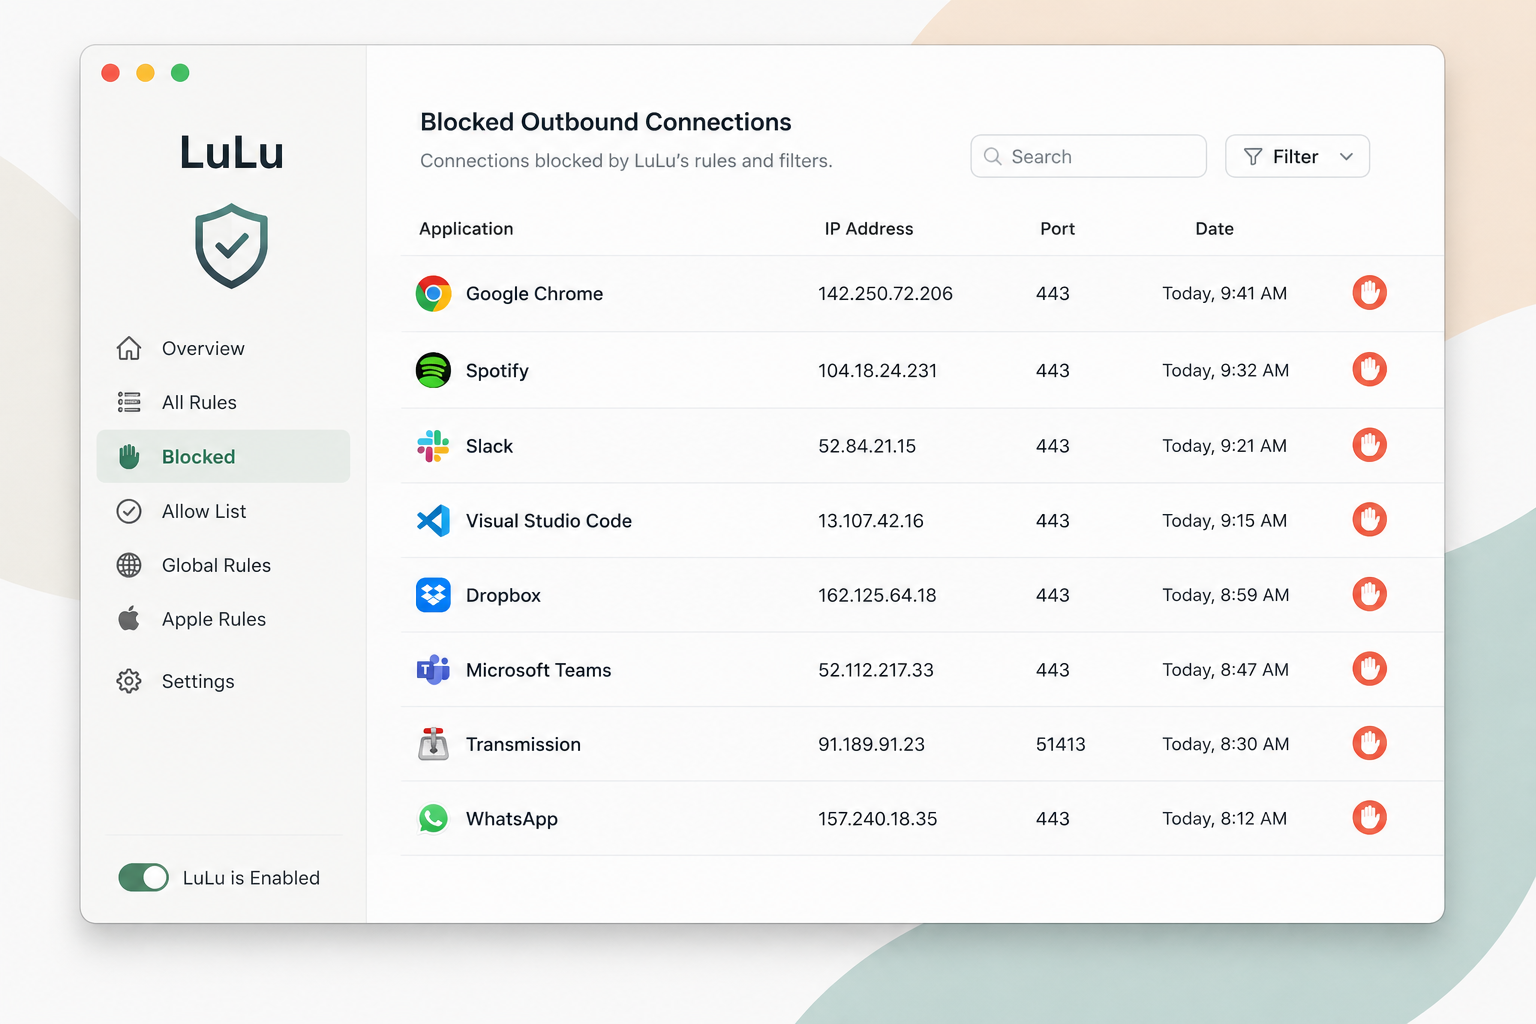Click the magnifier icon in Search field

(993, 156)
